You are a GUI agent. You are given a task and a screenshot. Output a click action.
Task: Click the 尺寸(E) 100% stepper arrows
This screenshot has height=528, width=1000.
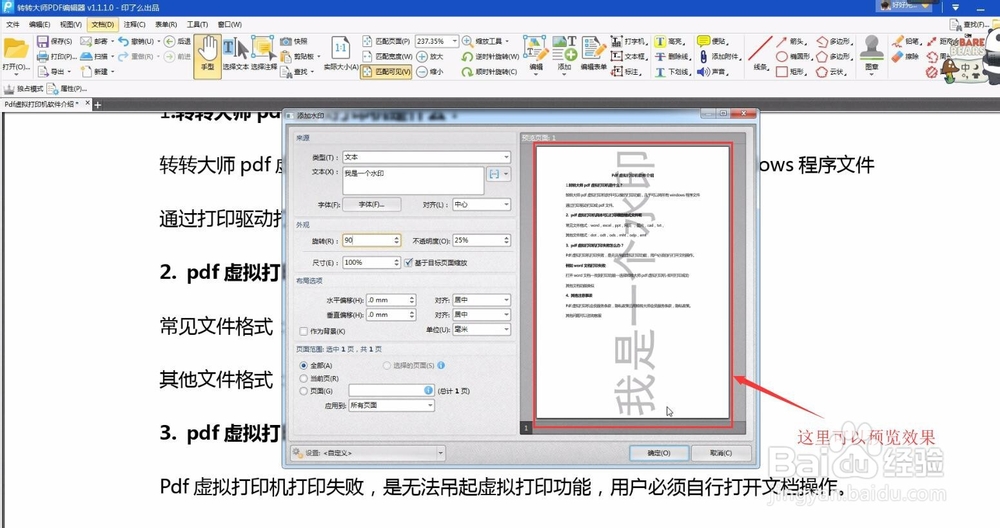396,263
